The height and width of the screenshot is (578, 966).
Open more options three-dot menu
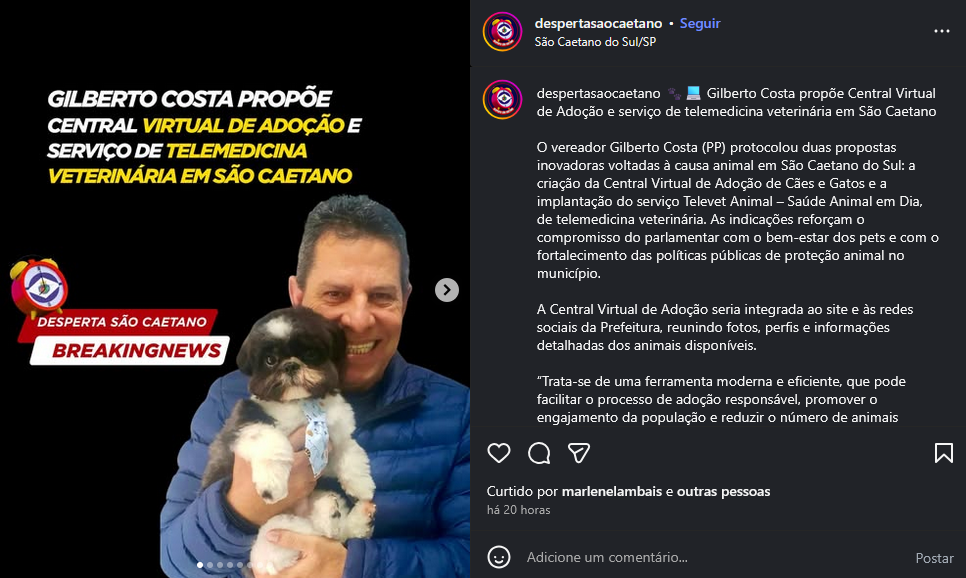941,31
